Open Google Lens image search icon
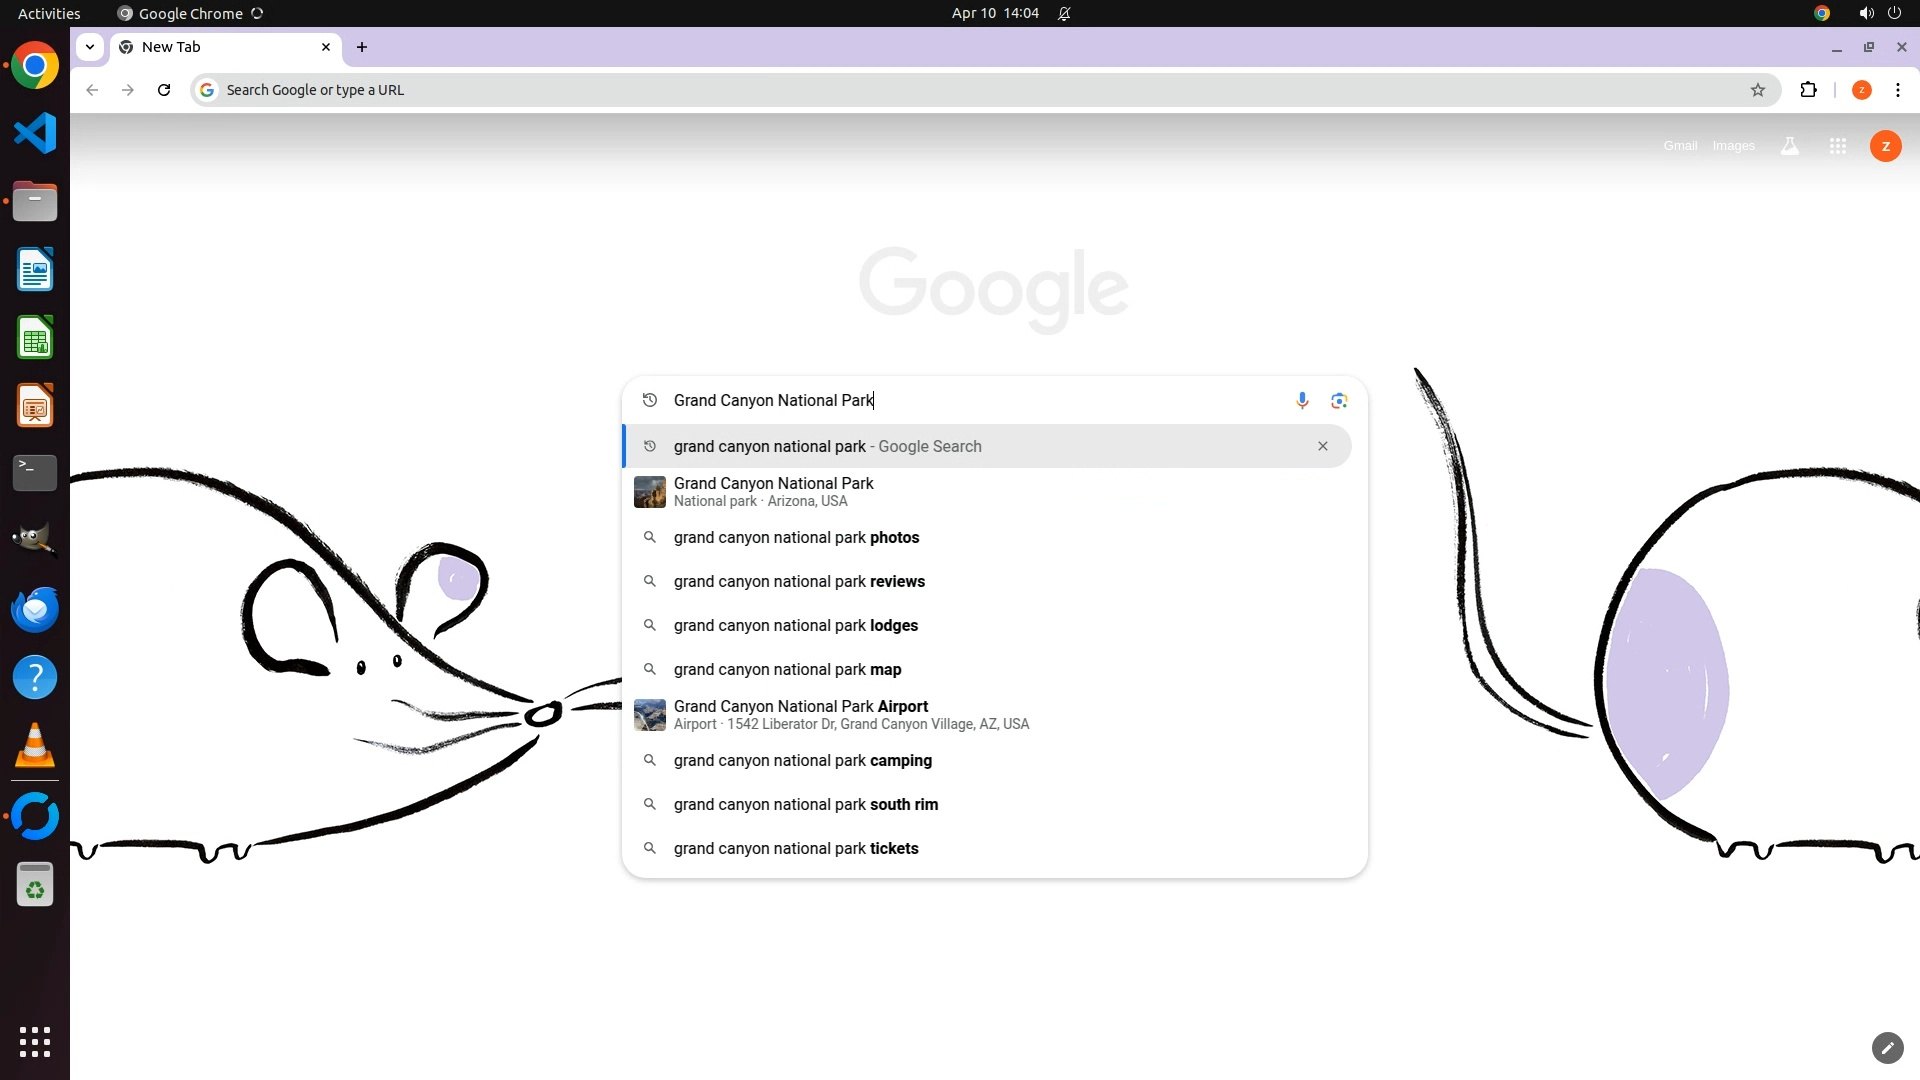The image size is (1920, 1080). (x=1339, y=401)
